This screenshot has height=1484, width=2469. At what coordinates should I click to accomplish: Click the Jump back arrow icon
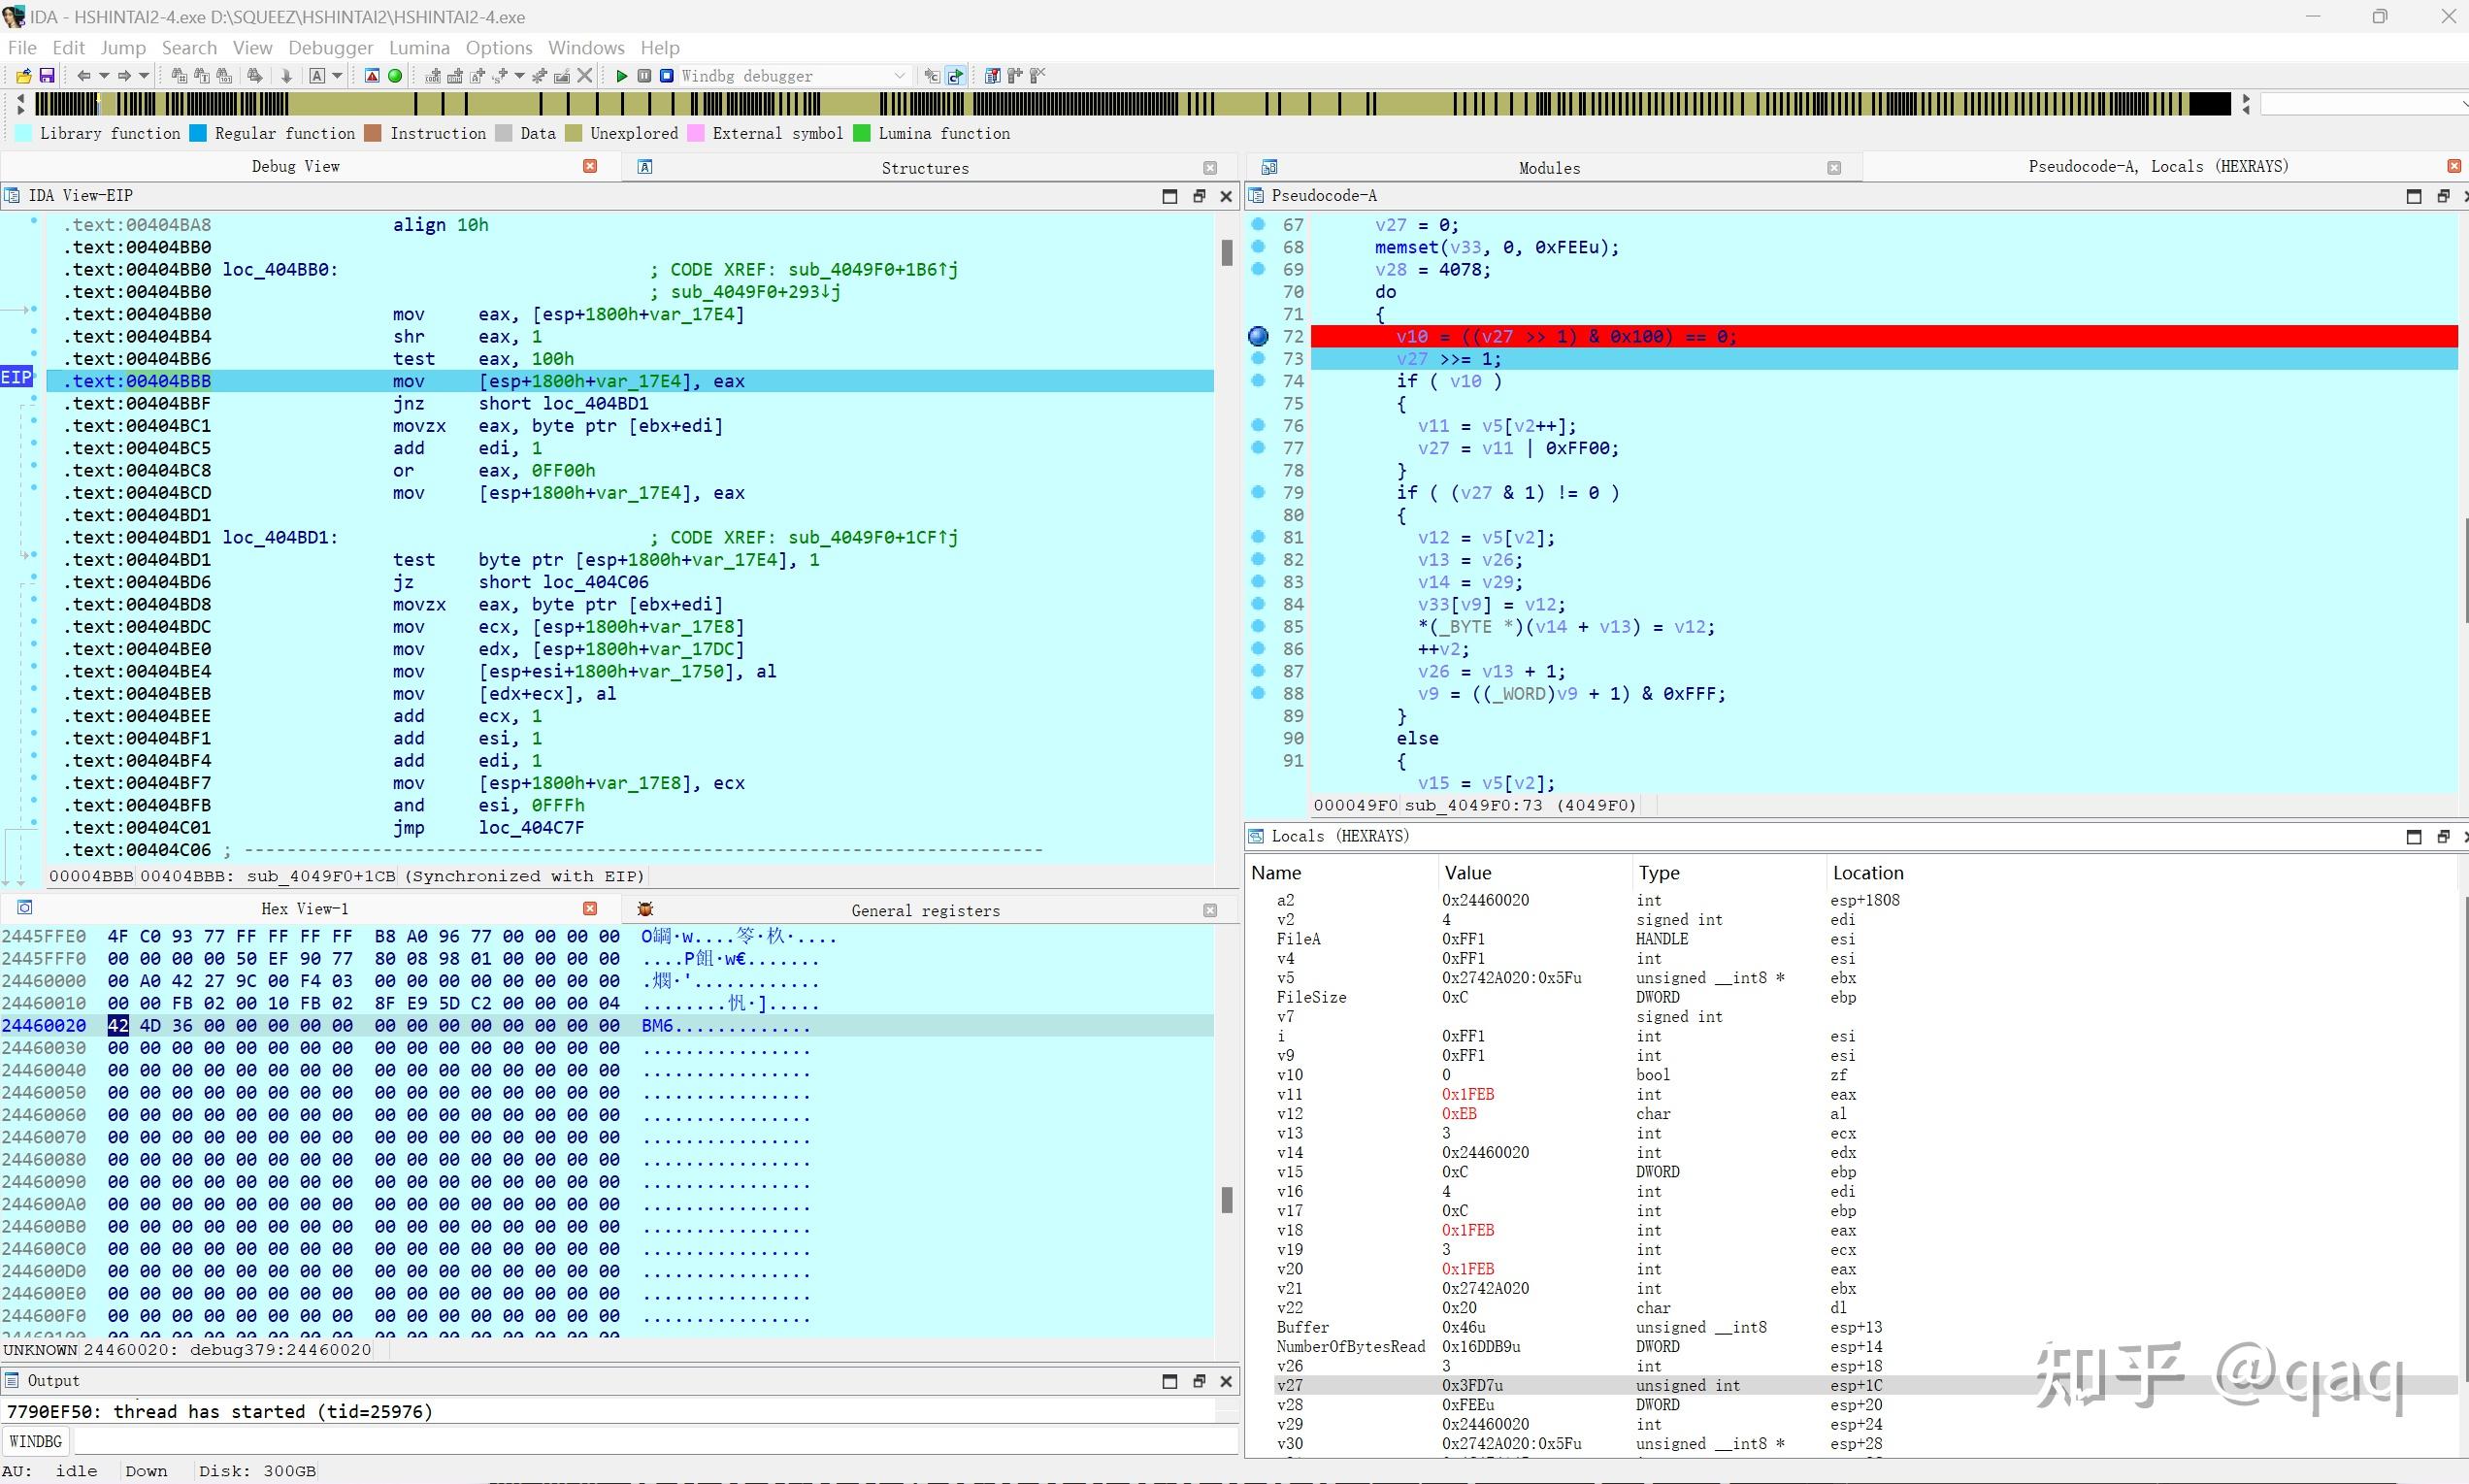tap(84, 76)
